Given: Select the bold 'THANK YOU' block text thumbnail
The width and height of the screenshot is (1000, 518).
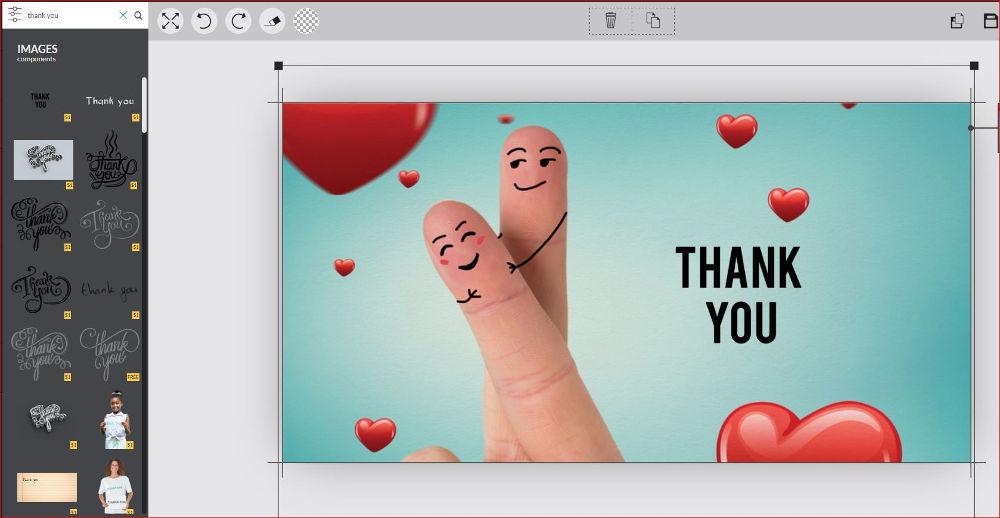Looking at the screenshot, I should 41,101.
